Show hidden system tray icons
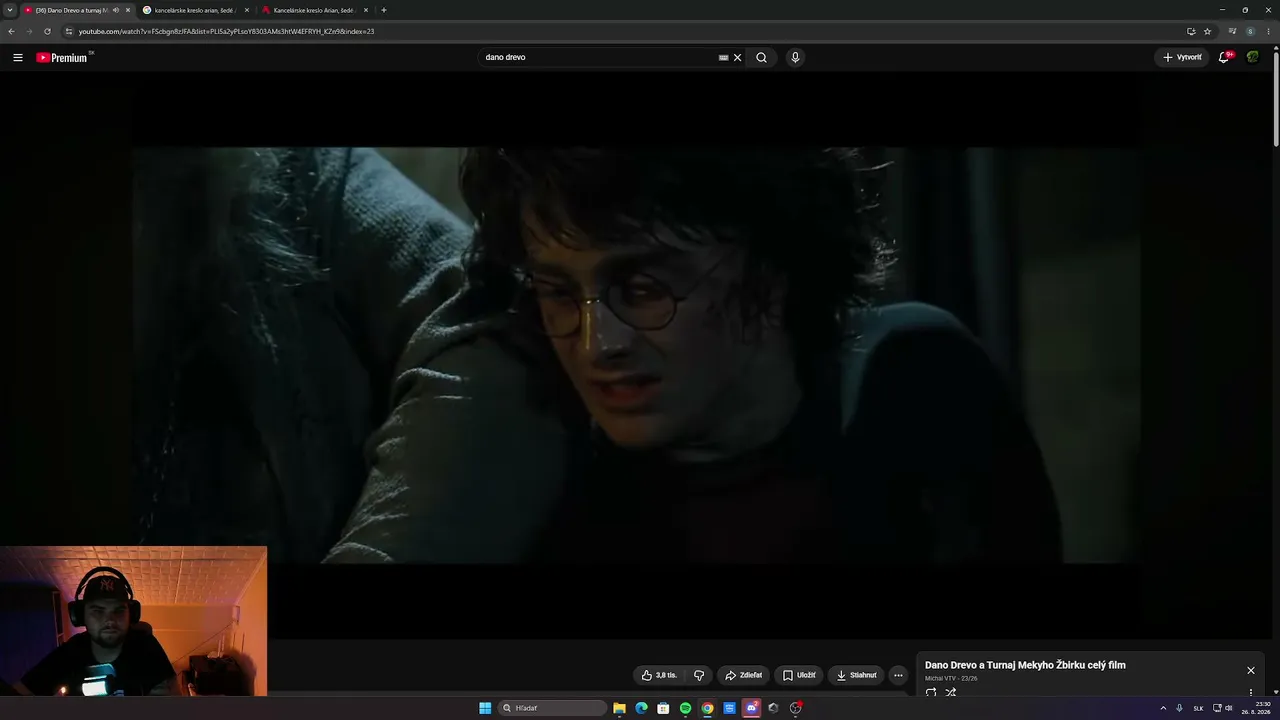The width and height of the screenshot is (1280, 720). [1163, 708]
